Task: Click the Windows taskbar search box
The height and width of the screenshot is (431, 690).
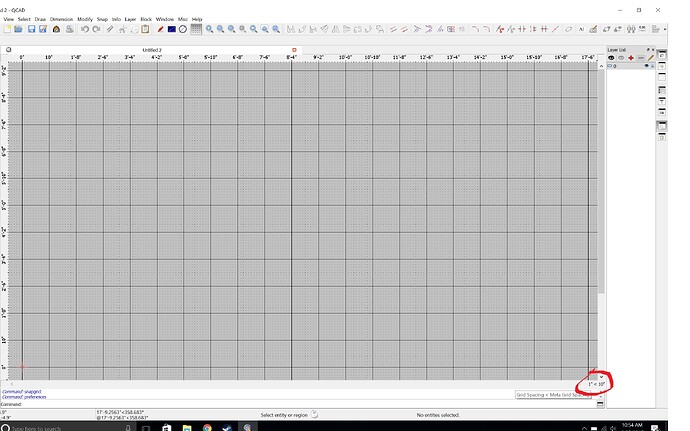Action: click(x=66, y=427)
